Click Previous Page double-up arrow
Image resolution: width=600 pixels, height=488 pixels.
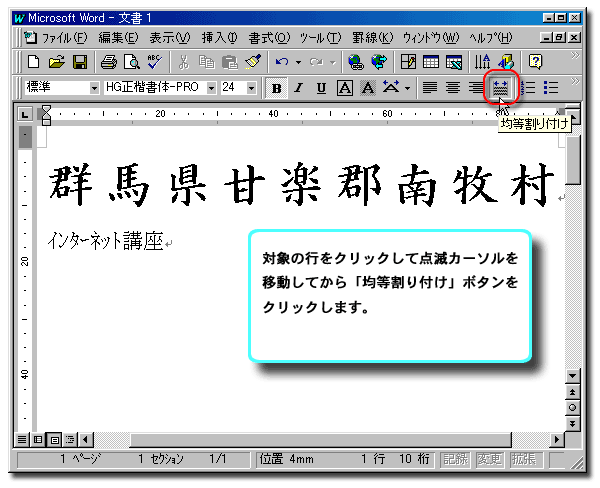(572, 392)
